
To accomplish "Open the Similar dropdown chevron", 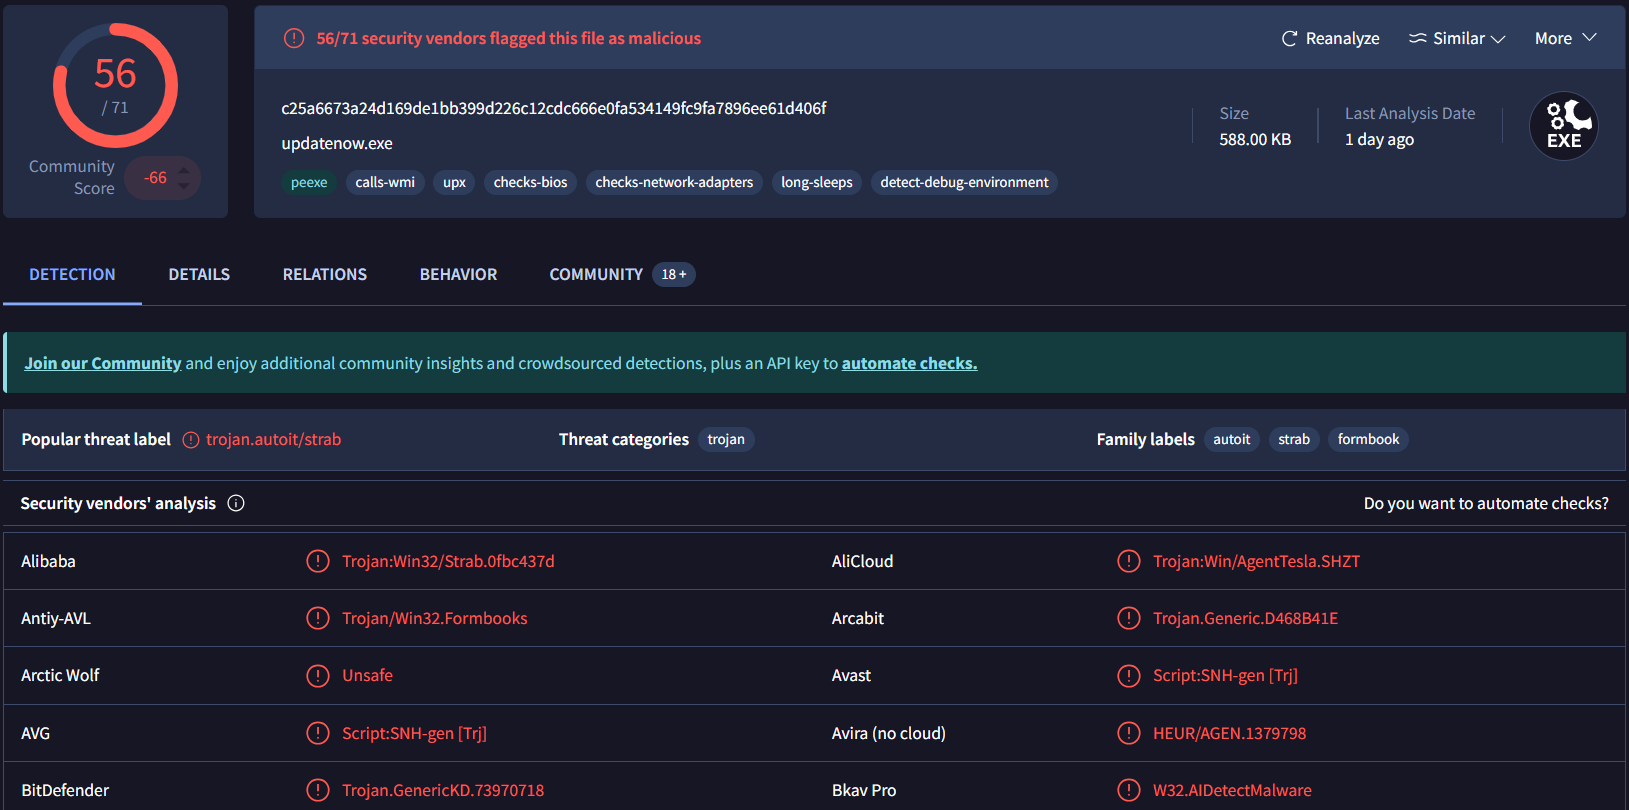I will [x=1497, y=39].
